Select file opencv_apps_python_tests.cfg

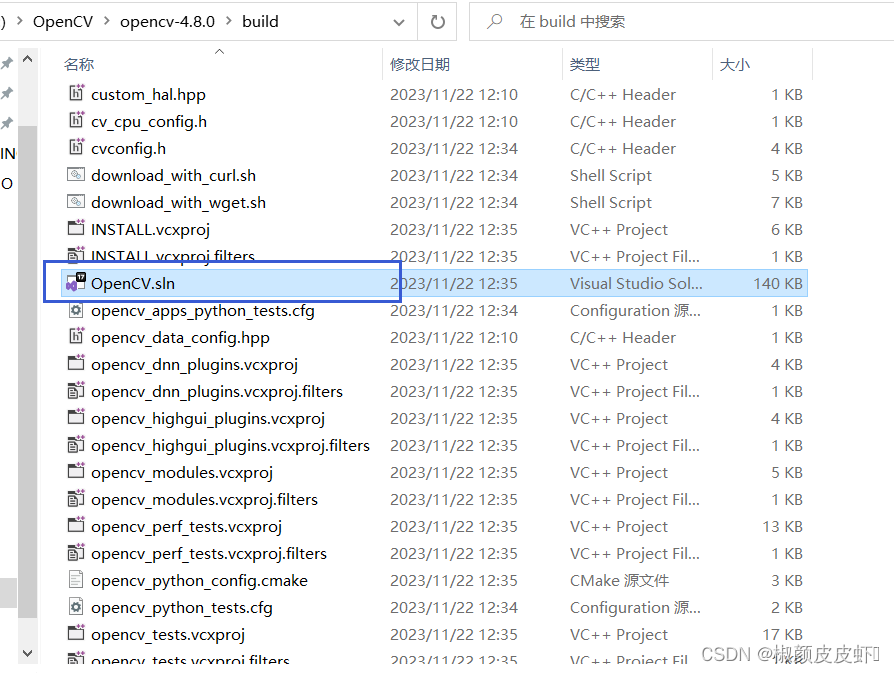[202, 311]
